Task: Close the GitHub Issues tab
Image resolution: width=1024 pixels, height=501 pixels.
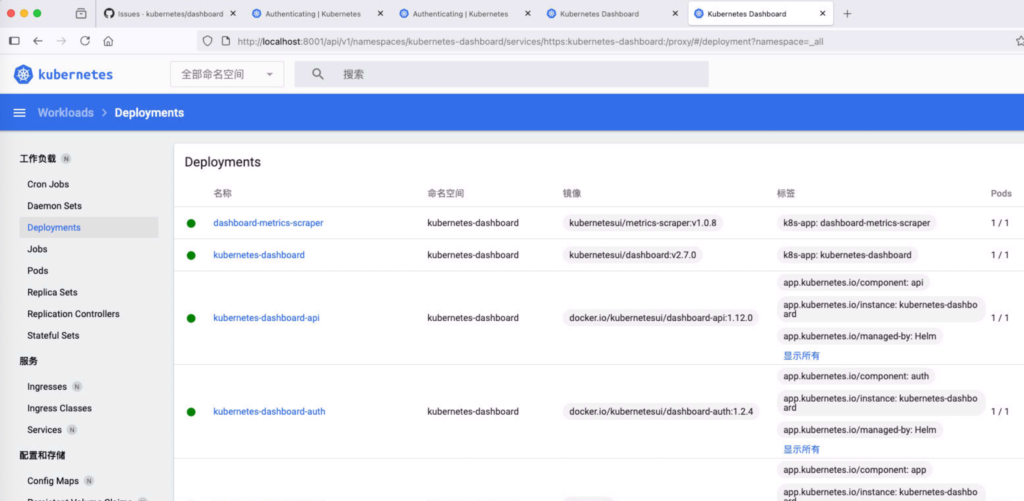Action: pyautogui.click(x=232, y=13)
